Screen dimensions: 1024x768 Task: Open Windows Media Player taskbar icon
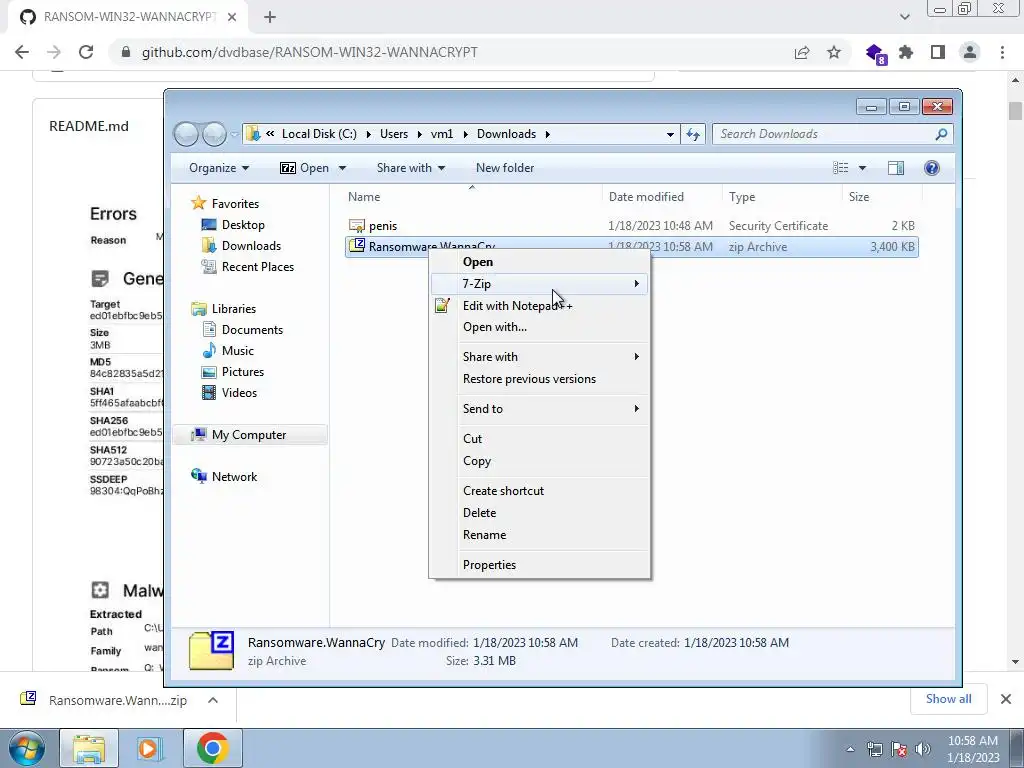coord(150,748)
